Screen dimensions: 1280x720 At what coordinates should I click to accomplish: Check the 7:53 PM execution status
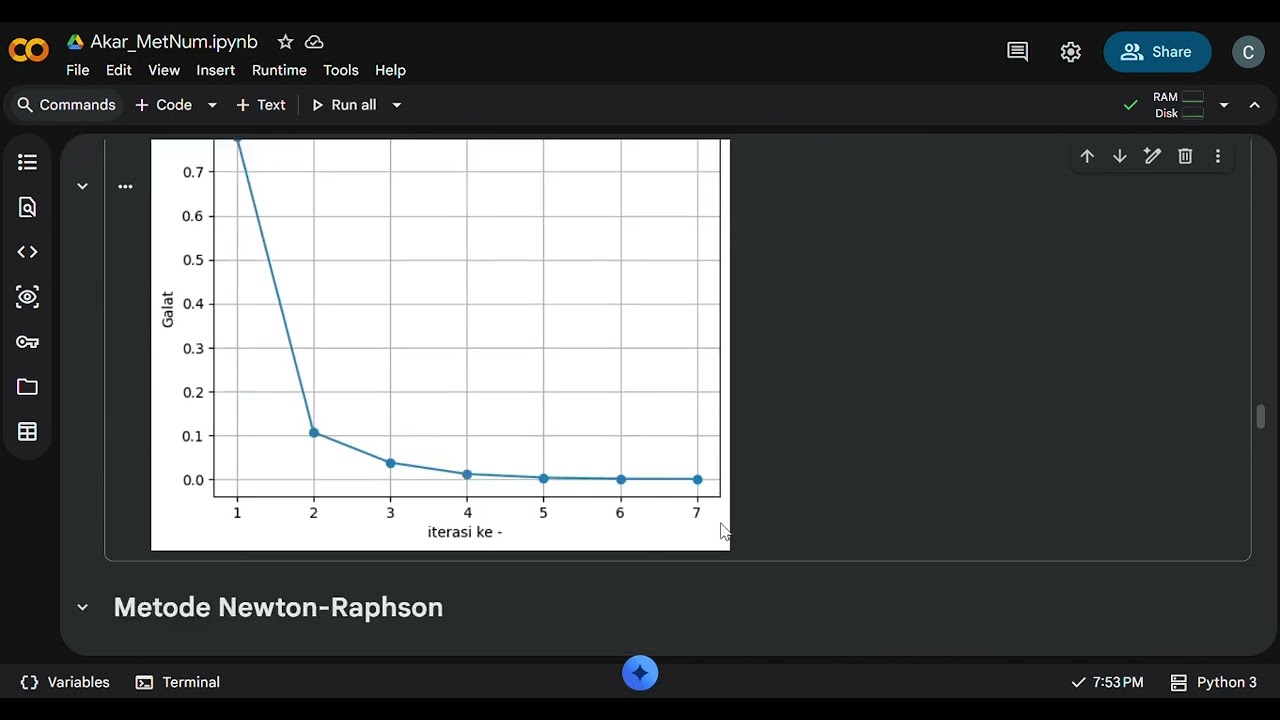pos(1107,682)
